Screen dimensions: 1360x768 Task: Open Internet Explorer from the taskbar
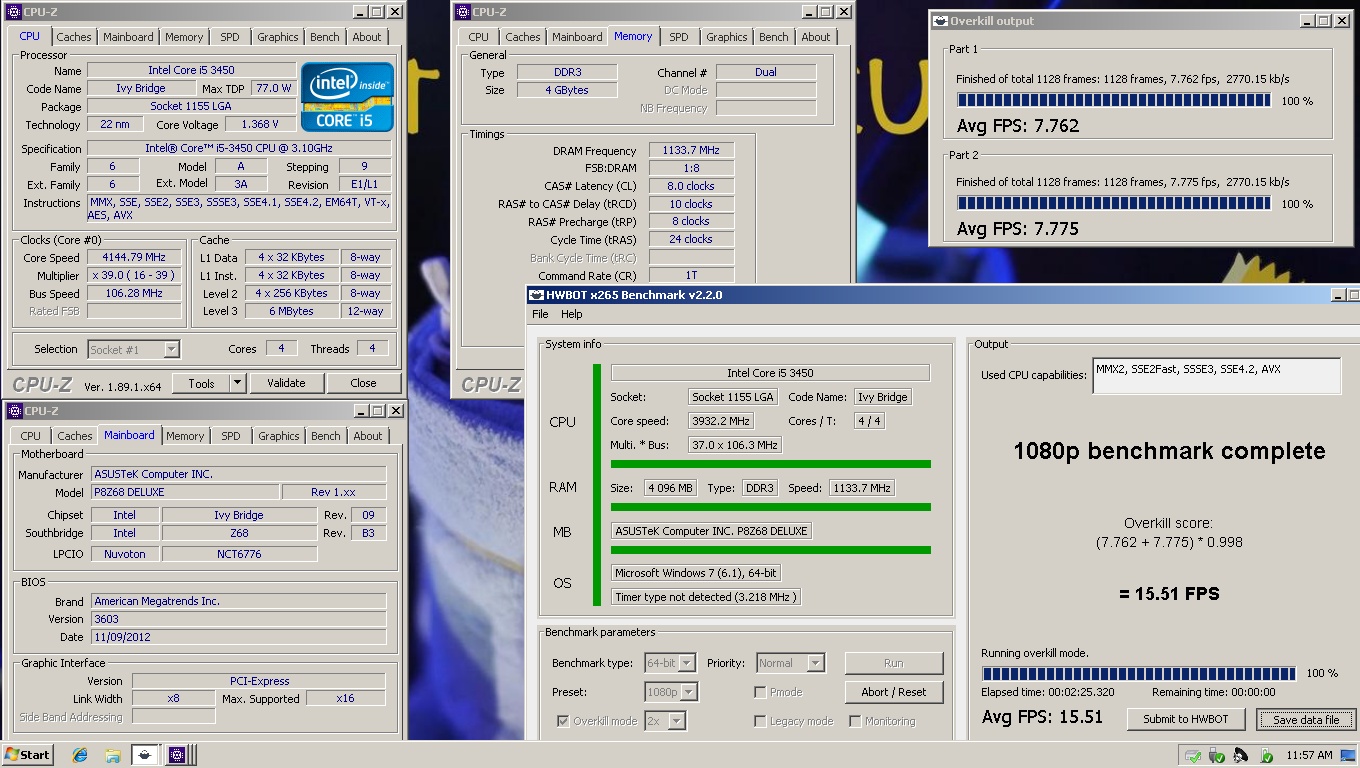click(80, 755)
